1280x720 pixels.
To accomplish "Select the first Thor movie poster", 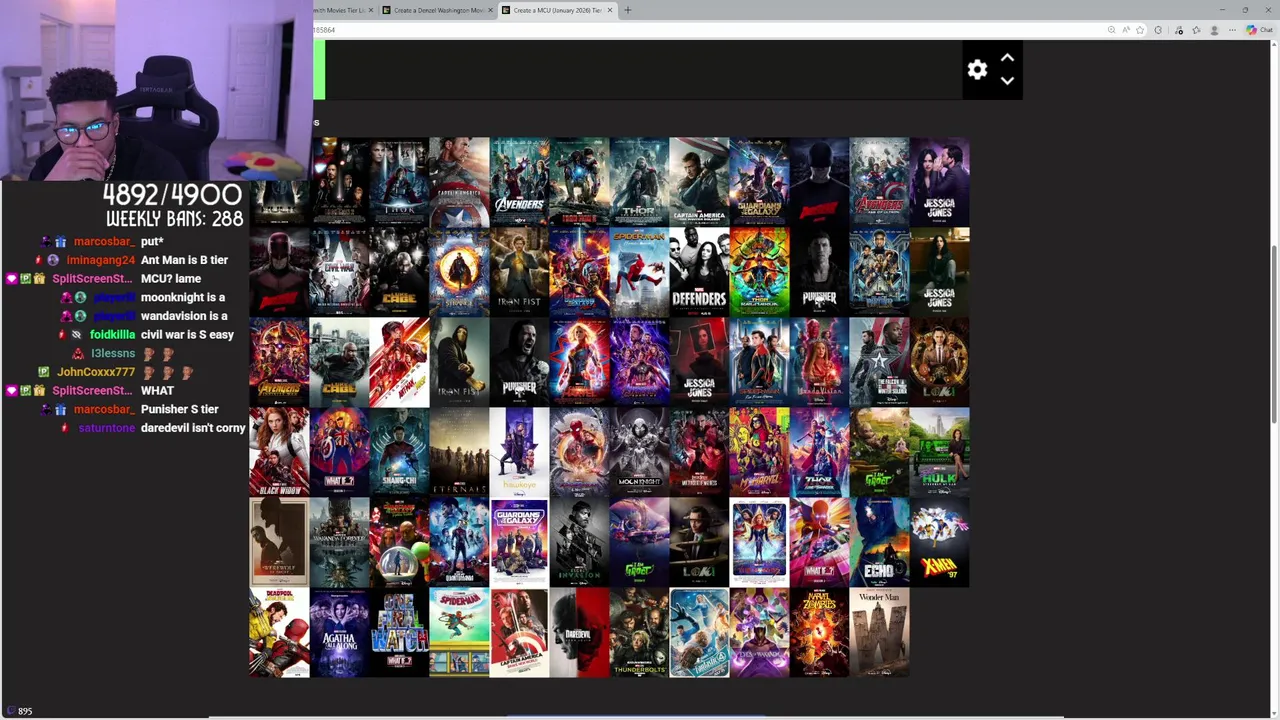I will [399, 182].
